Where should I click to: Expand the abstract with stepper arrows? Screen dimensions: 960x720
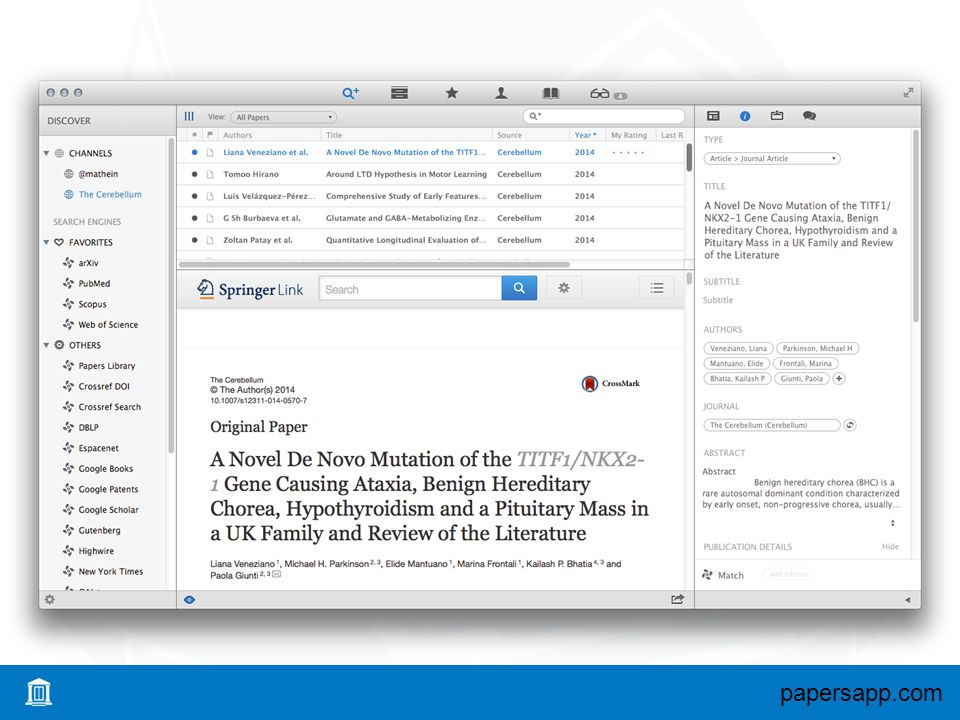click(893, 523)
